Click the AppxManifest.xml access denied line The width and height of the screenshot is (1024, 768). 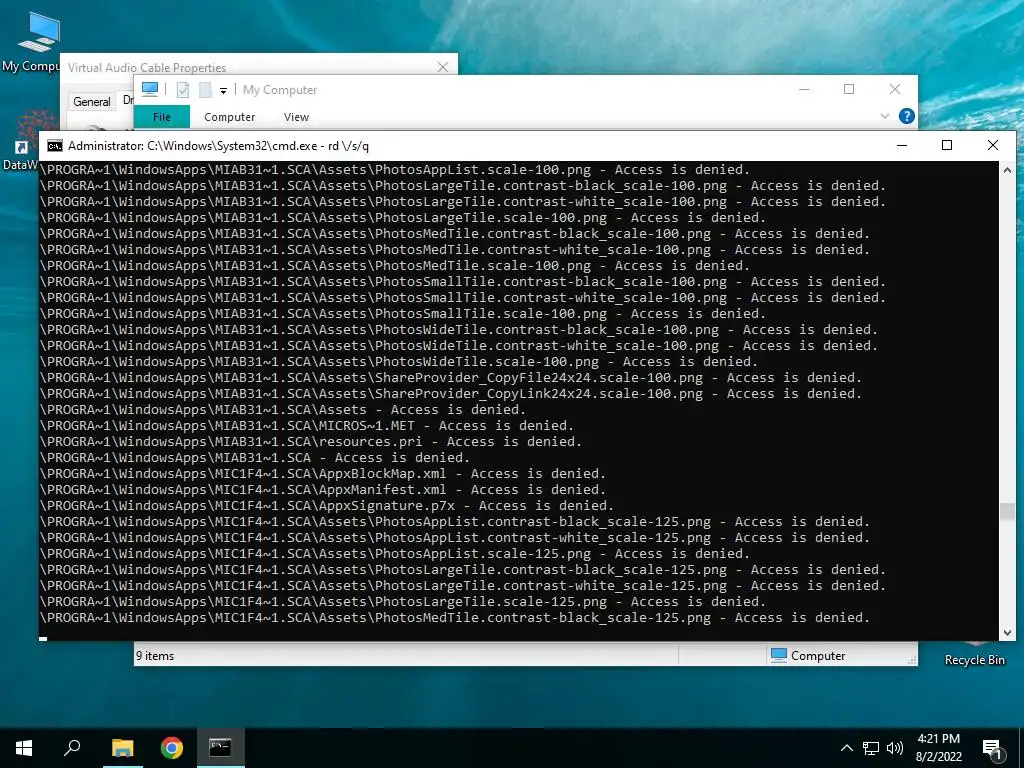[x=323, y=490]
